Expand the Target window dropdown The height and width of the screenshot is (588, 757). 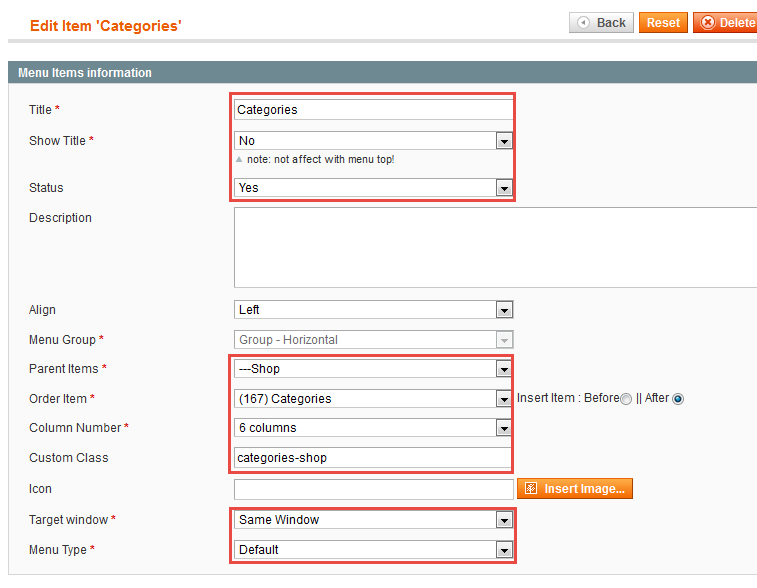coord(373,519)
